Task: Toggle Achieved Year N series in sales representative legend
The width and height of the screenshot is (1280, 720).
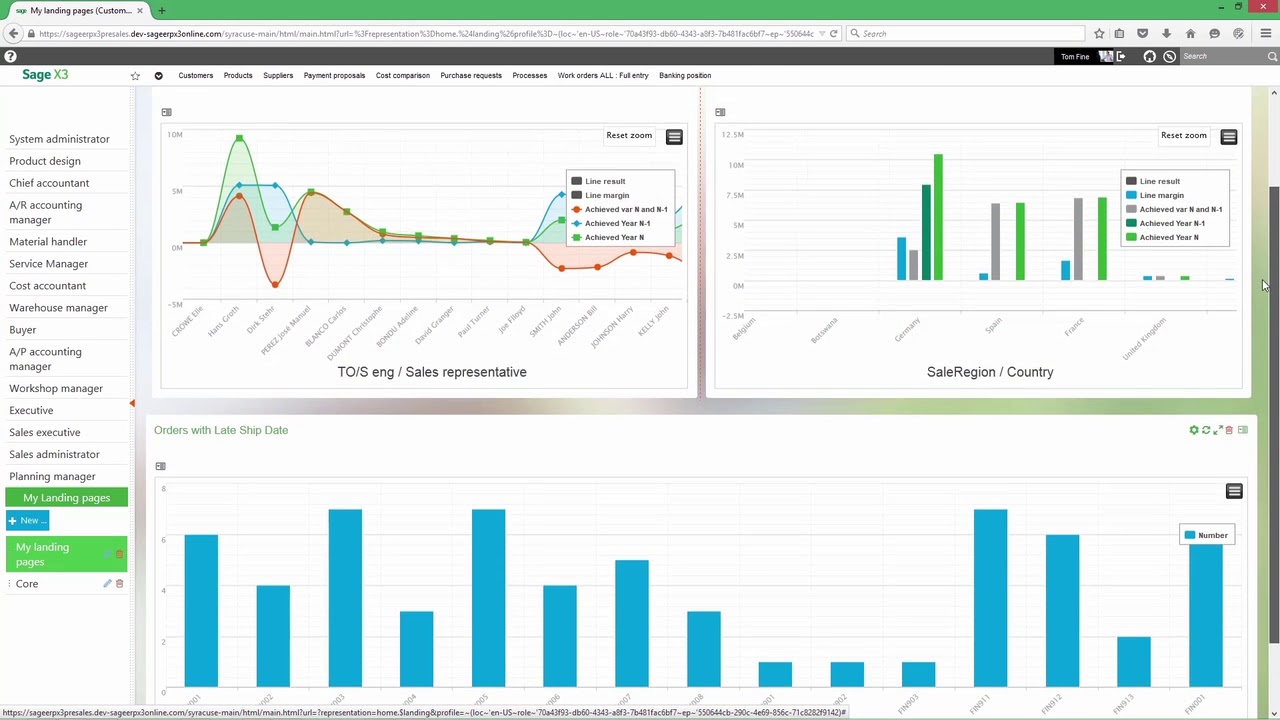Action: [x=614, y=237]
